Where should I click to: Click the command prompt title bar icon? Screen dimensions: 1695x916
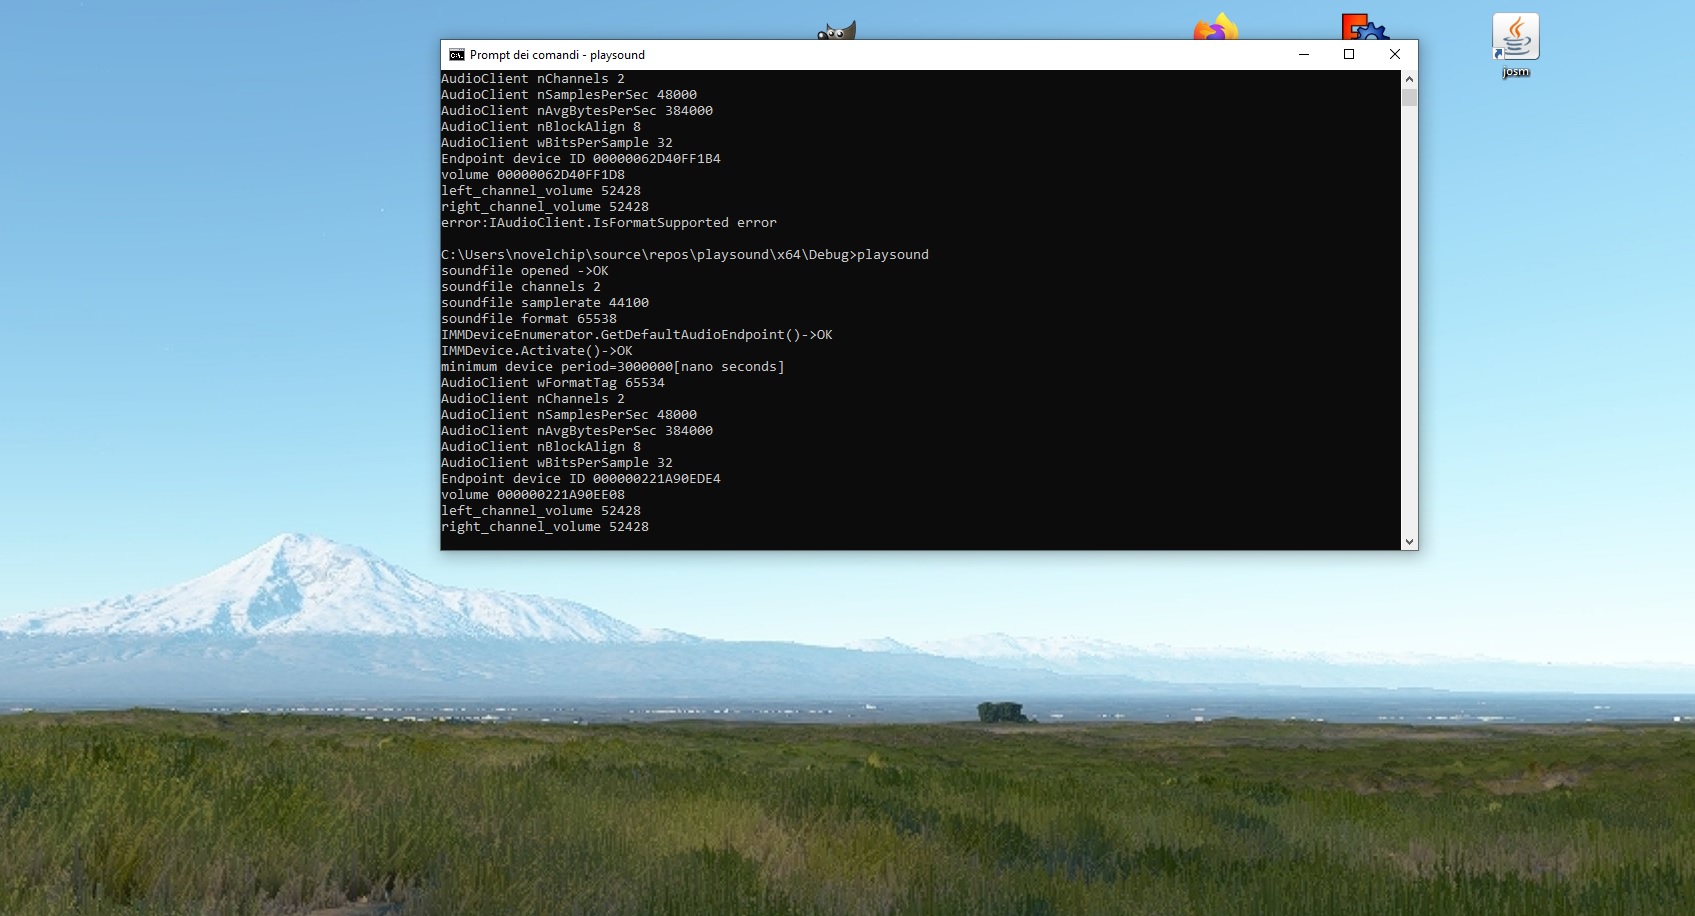tap(456, 55)
